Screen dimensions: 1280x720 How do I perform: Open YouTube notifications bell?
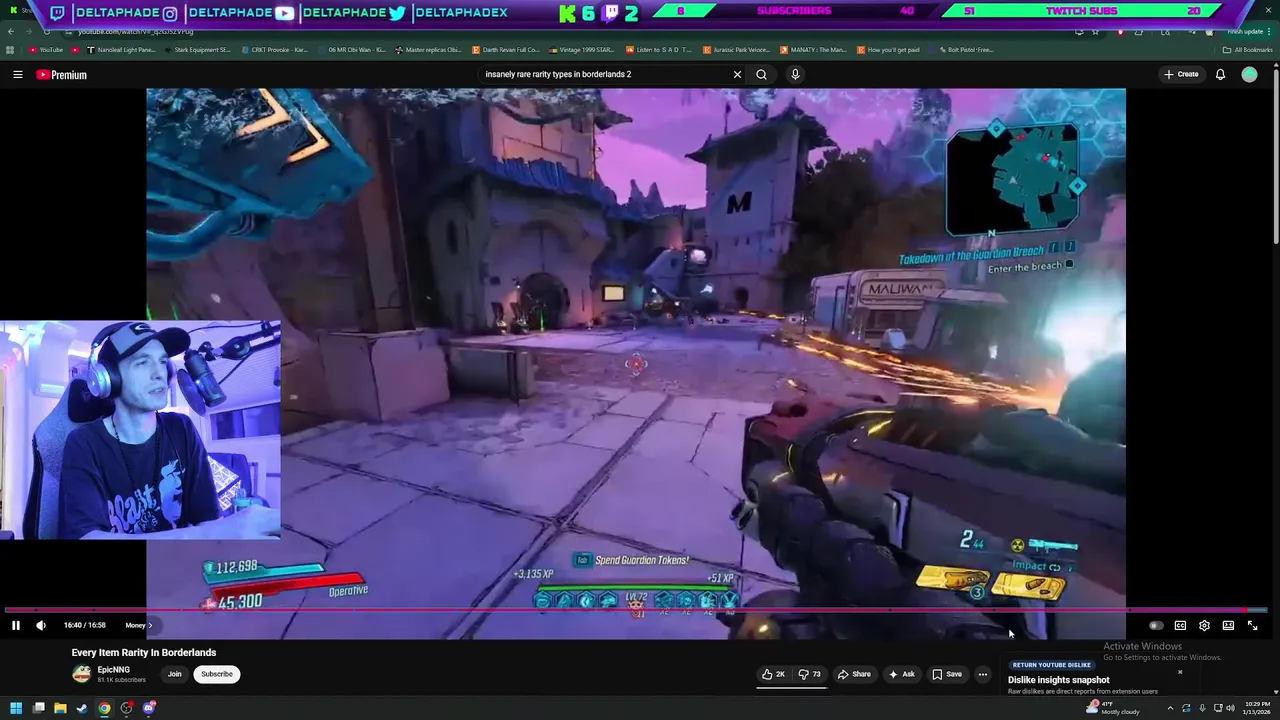point(1220,74)
